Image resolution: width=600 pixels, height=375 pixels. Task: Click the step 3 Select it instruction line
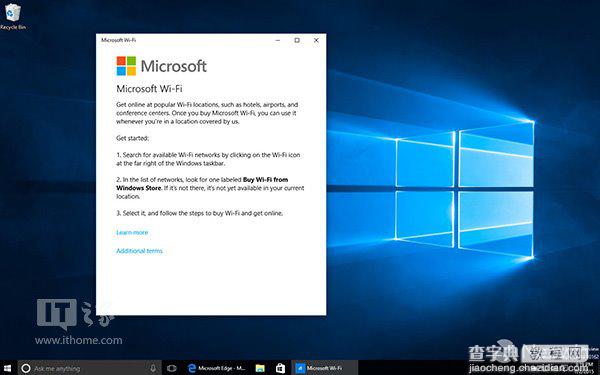click(200, 213)
